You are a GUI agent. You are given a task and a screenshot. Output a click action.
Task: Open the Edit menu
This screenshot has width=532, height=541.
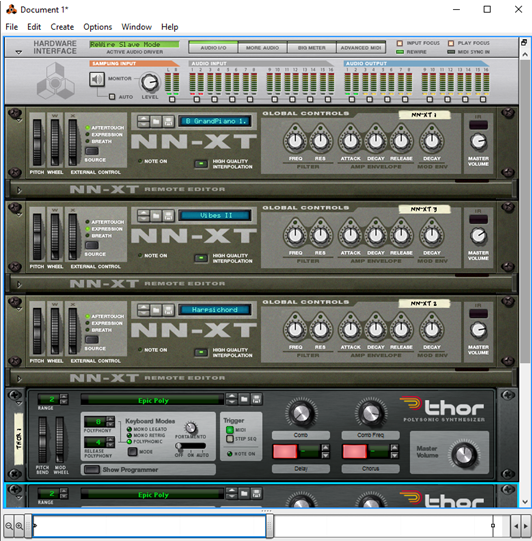(34, 27)
